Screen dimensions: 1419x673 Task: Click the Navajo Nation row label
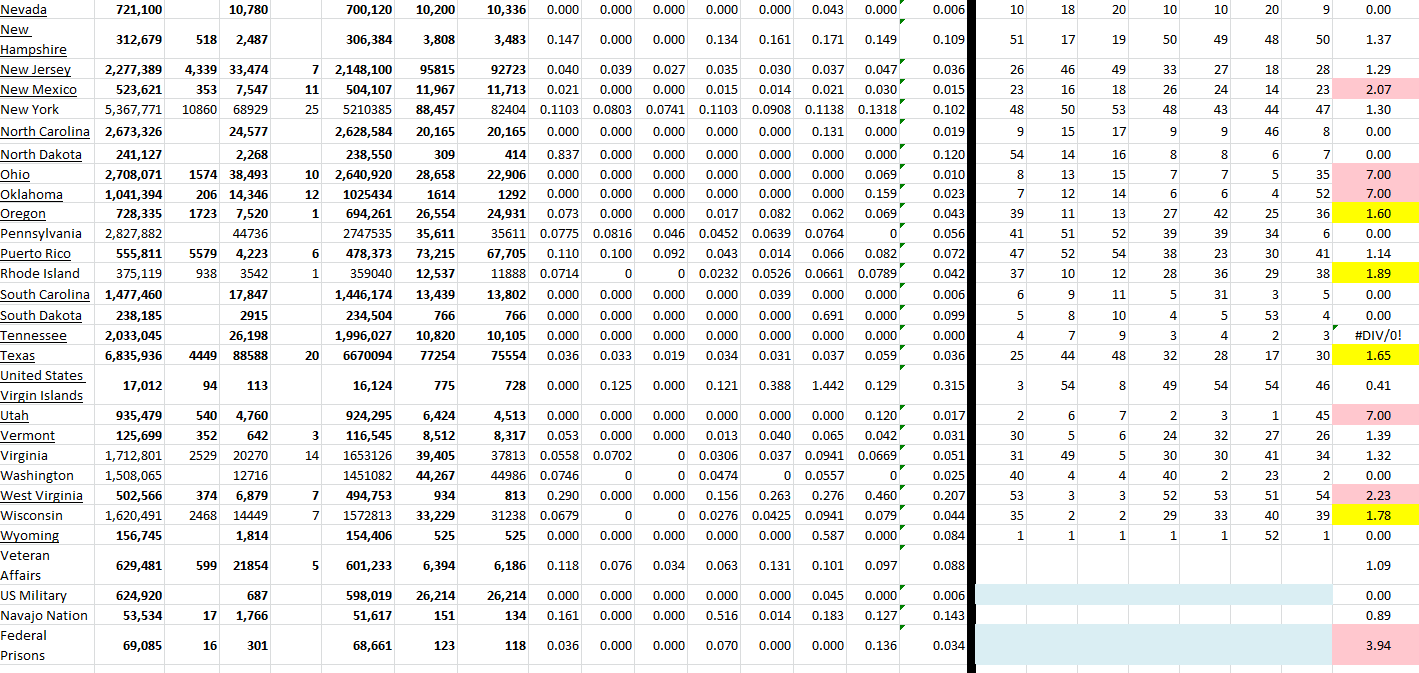click(x=44, y=616)
